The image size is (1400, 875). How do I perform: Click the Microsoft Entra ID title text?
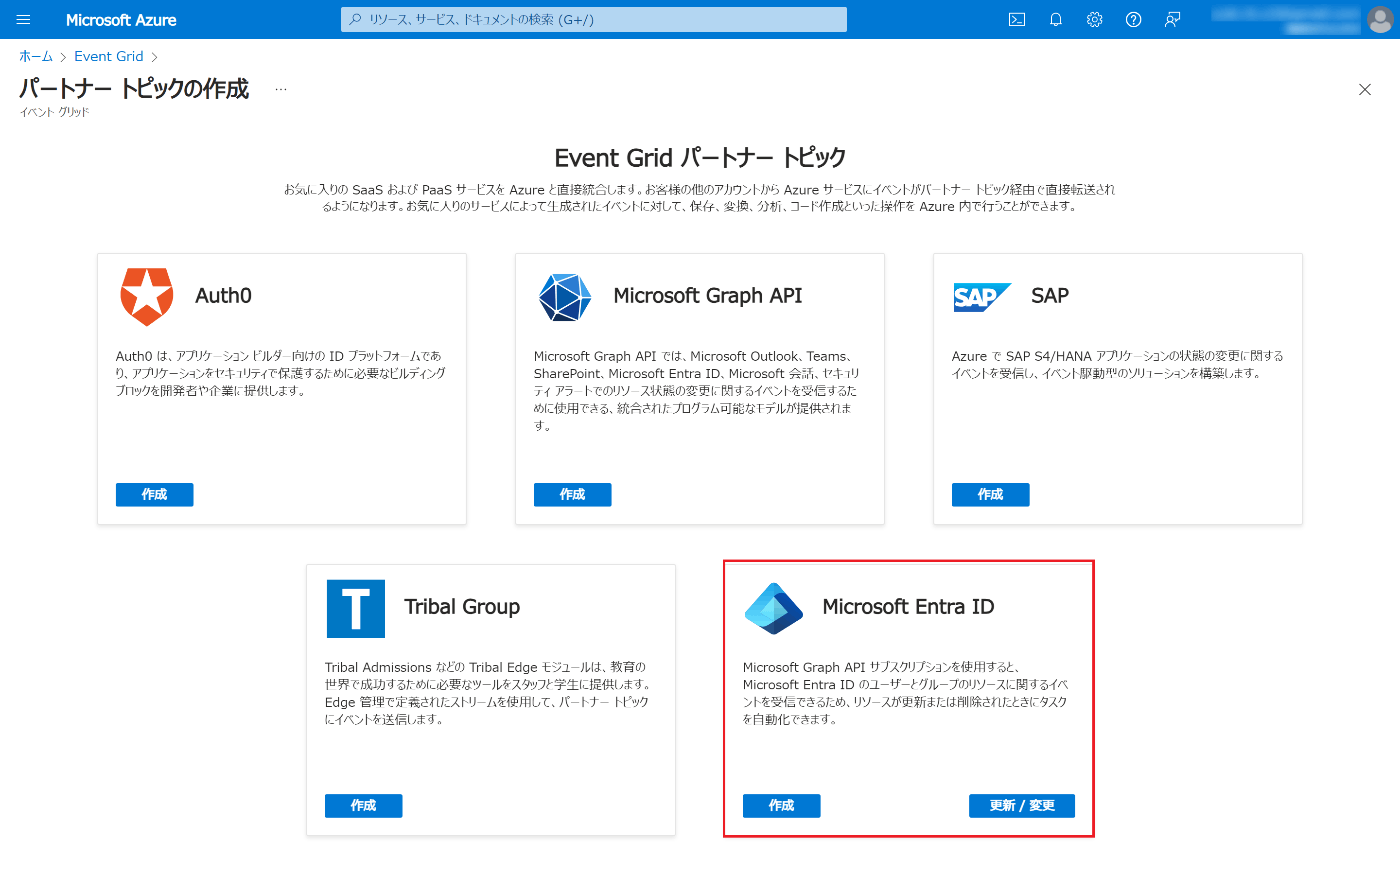[908, 607]
